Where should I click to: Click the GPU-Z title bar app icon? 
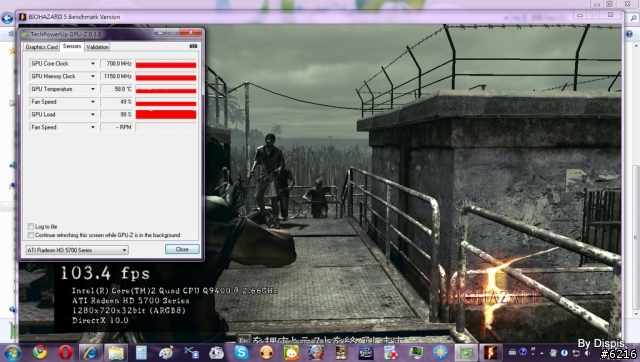pos(25,34)
